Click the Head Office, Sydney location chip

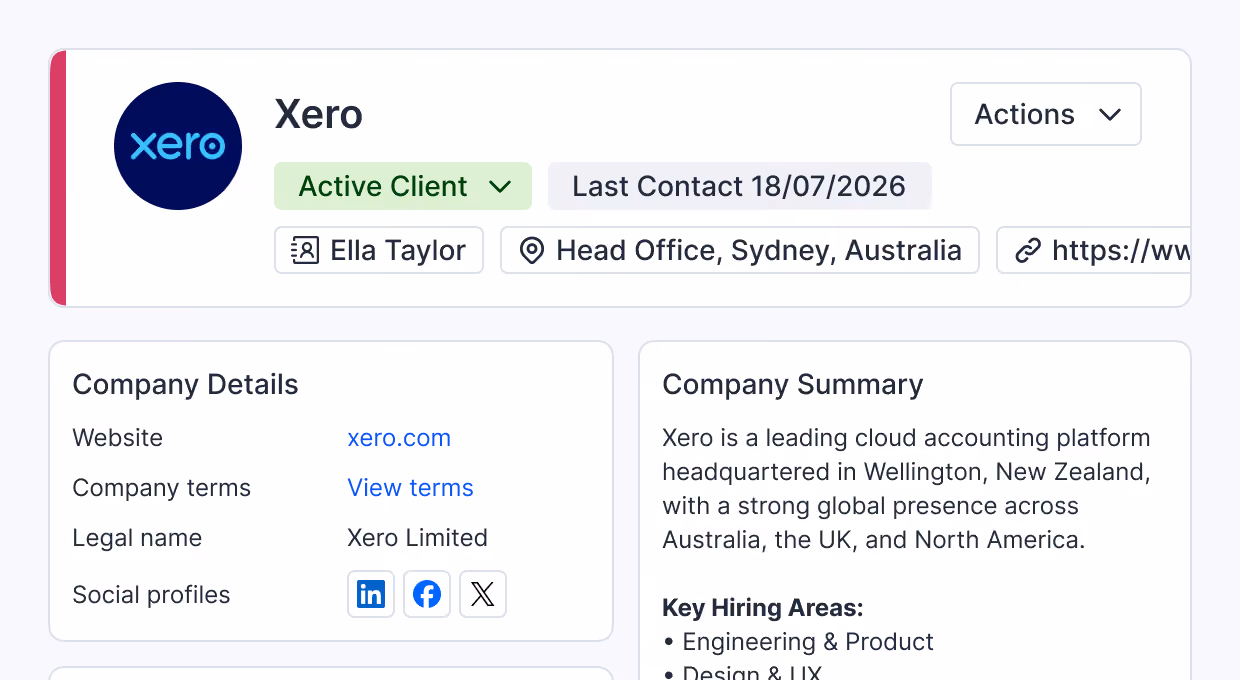click(x=740, y=250)
